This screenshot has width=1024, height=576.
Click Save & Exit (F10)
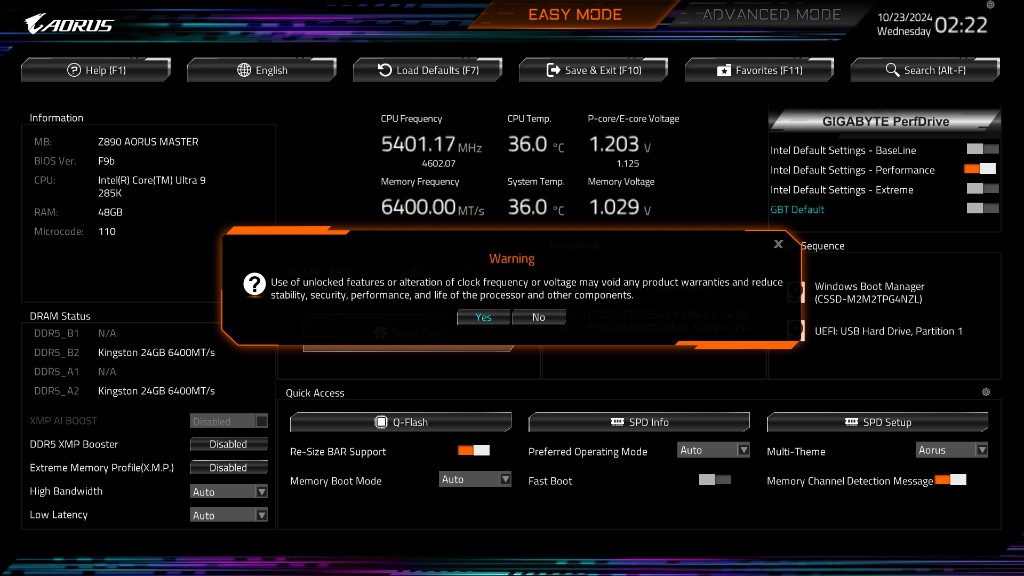coord(593,70)
